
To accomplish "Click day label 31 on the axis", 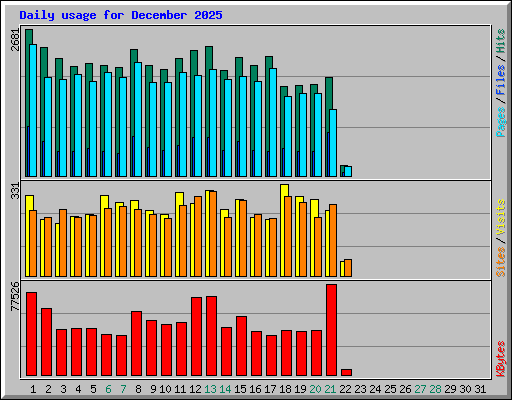I will click(x=480, y=389).
